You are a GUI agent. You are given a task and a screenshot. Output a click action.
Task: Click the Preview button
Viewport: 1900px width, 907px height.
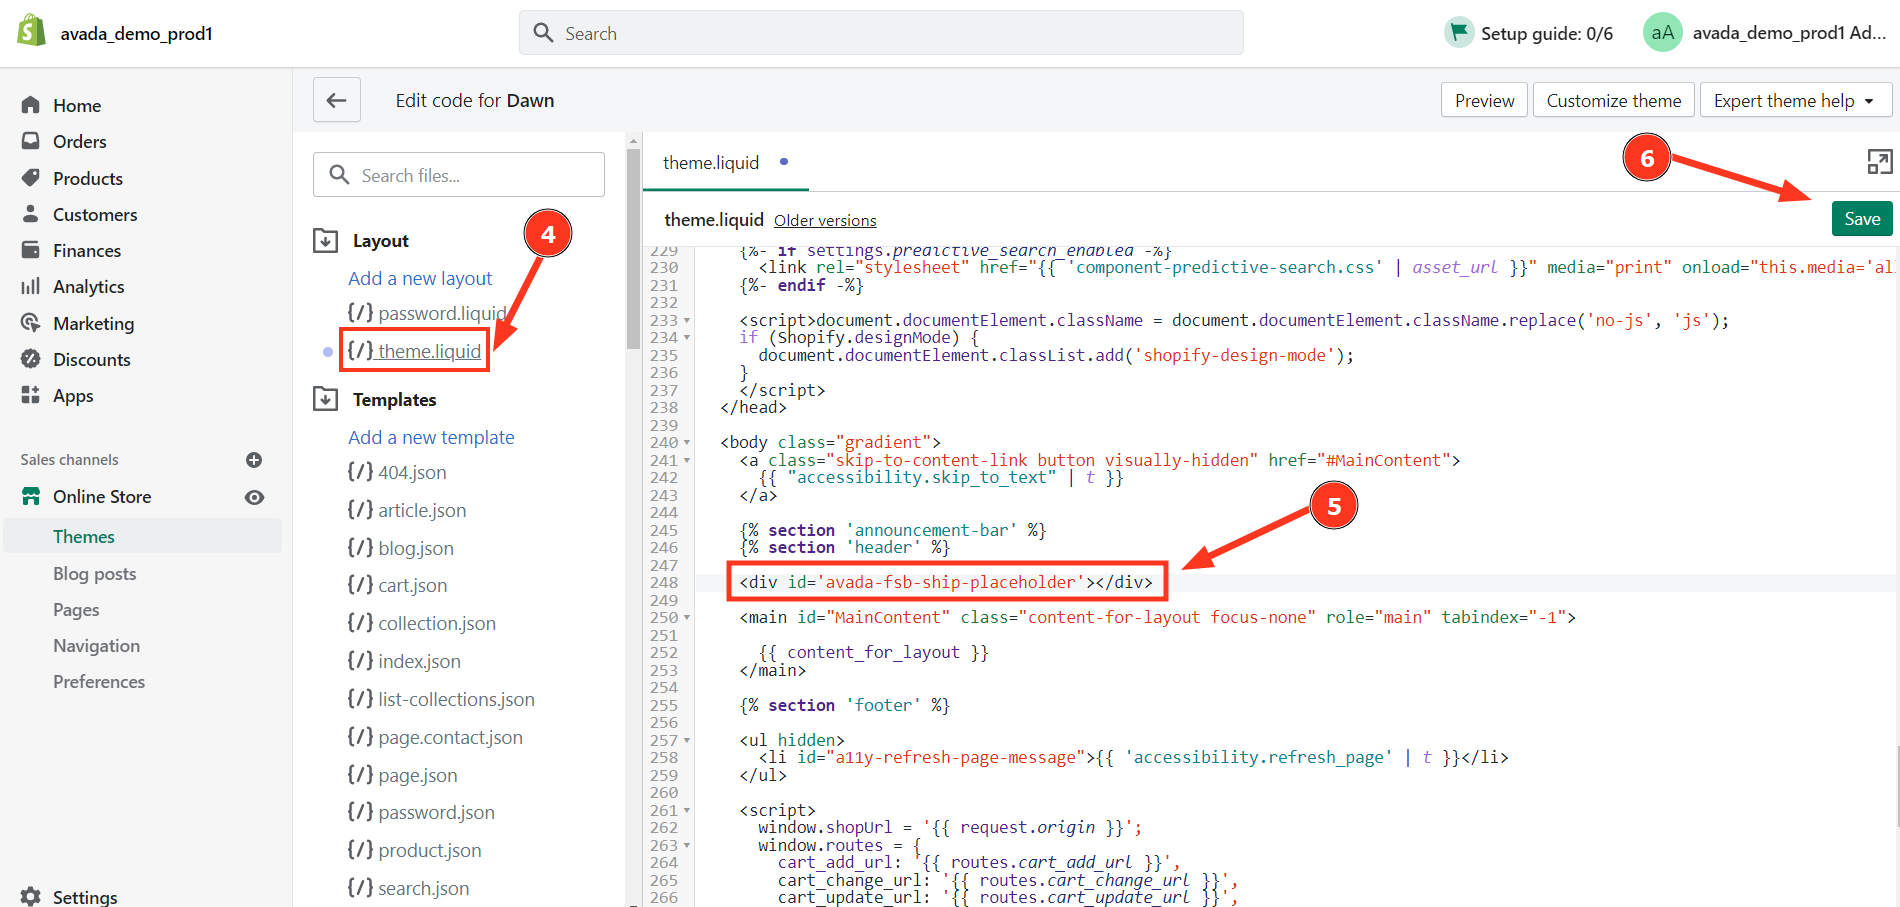(x=1484, y=100)
